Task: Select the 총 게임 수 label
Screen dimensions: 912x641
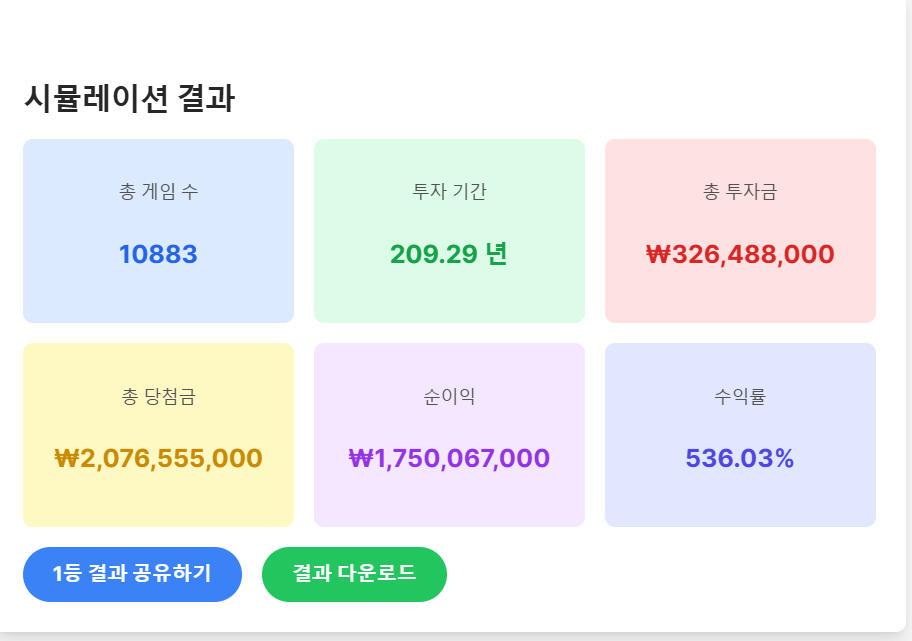Action: tap(158, 192)
